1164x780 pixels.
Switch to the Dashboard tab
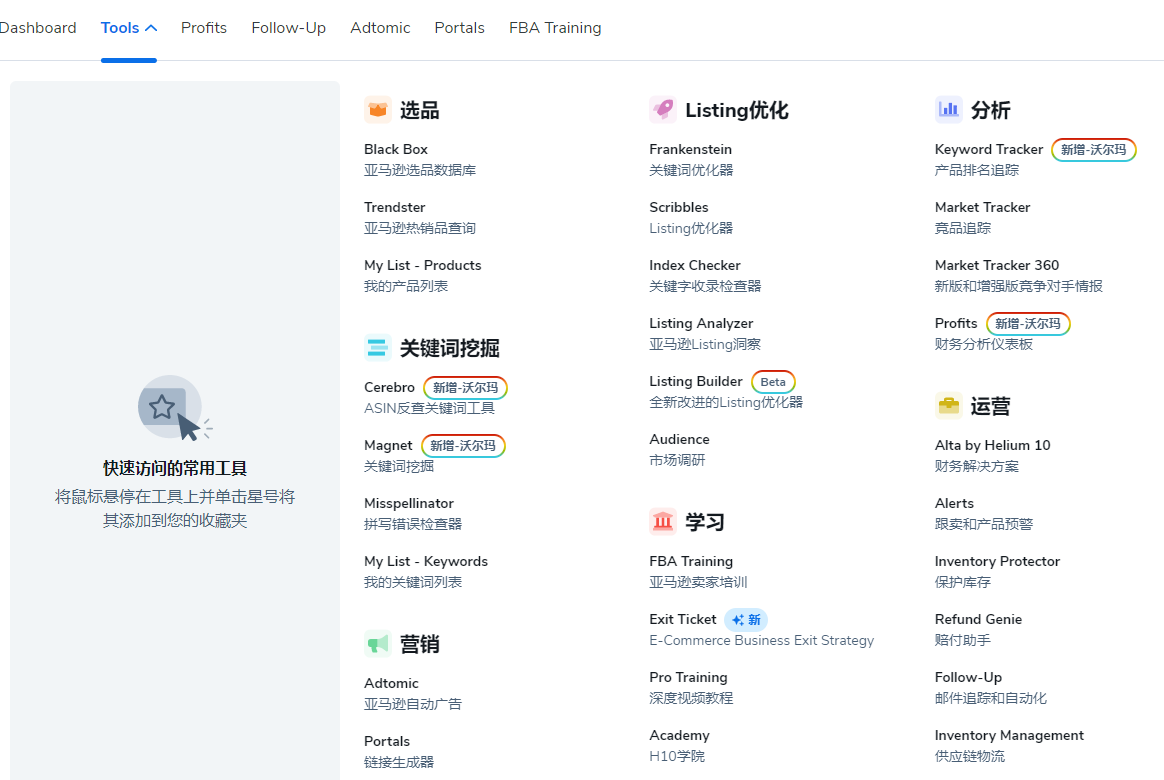click(38, 27)
